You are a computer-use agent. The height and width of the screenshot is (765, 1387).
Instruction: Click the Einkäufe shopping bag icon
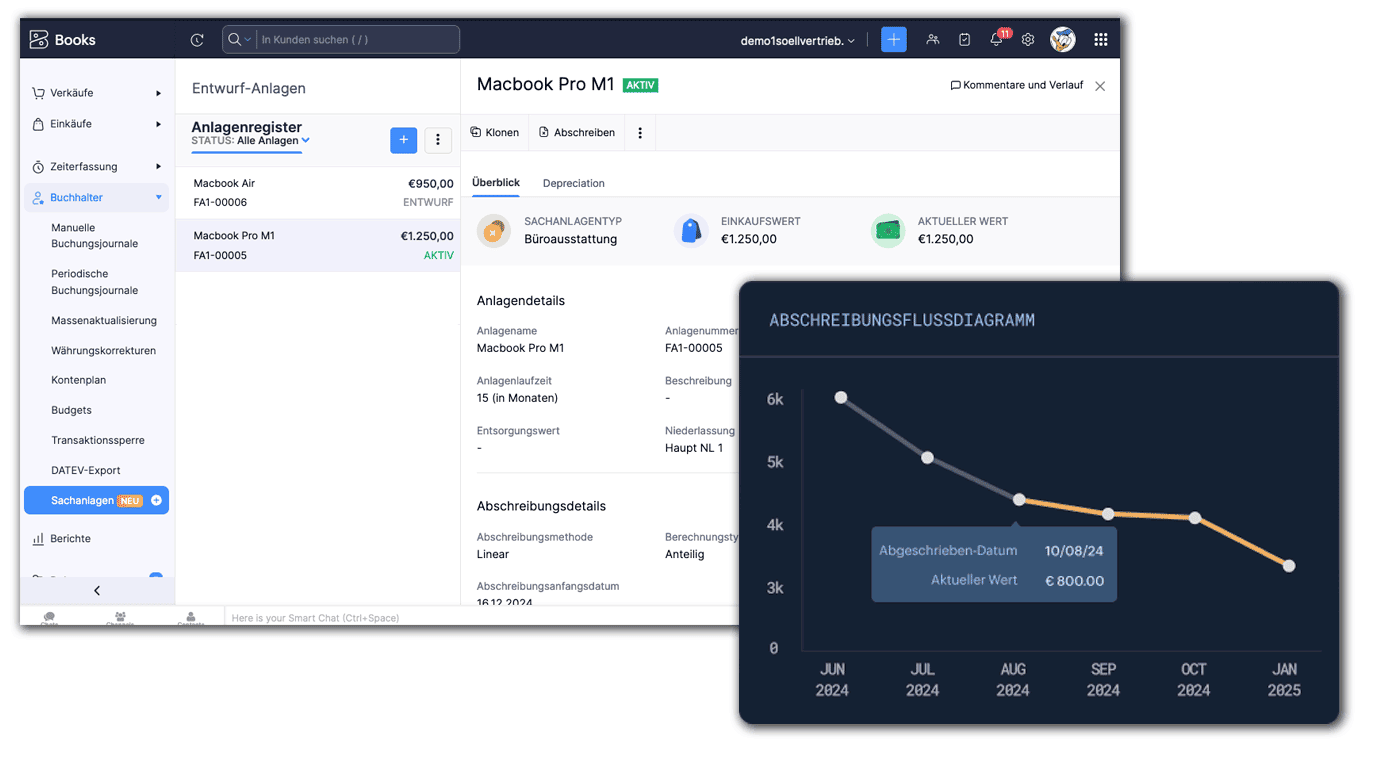pyautogui.click(x=38, y=124)
